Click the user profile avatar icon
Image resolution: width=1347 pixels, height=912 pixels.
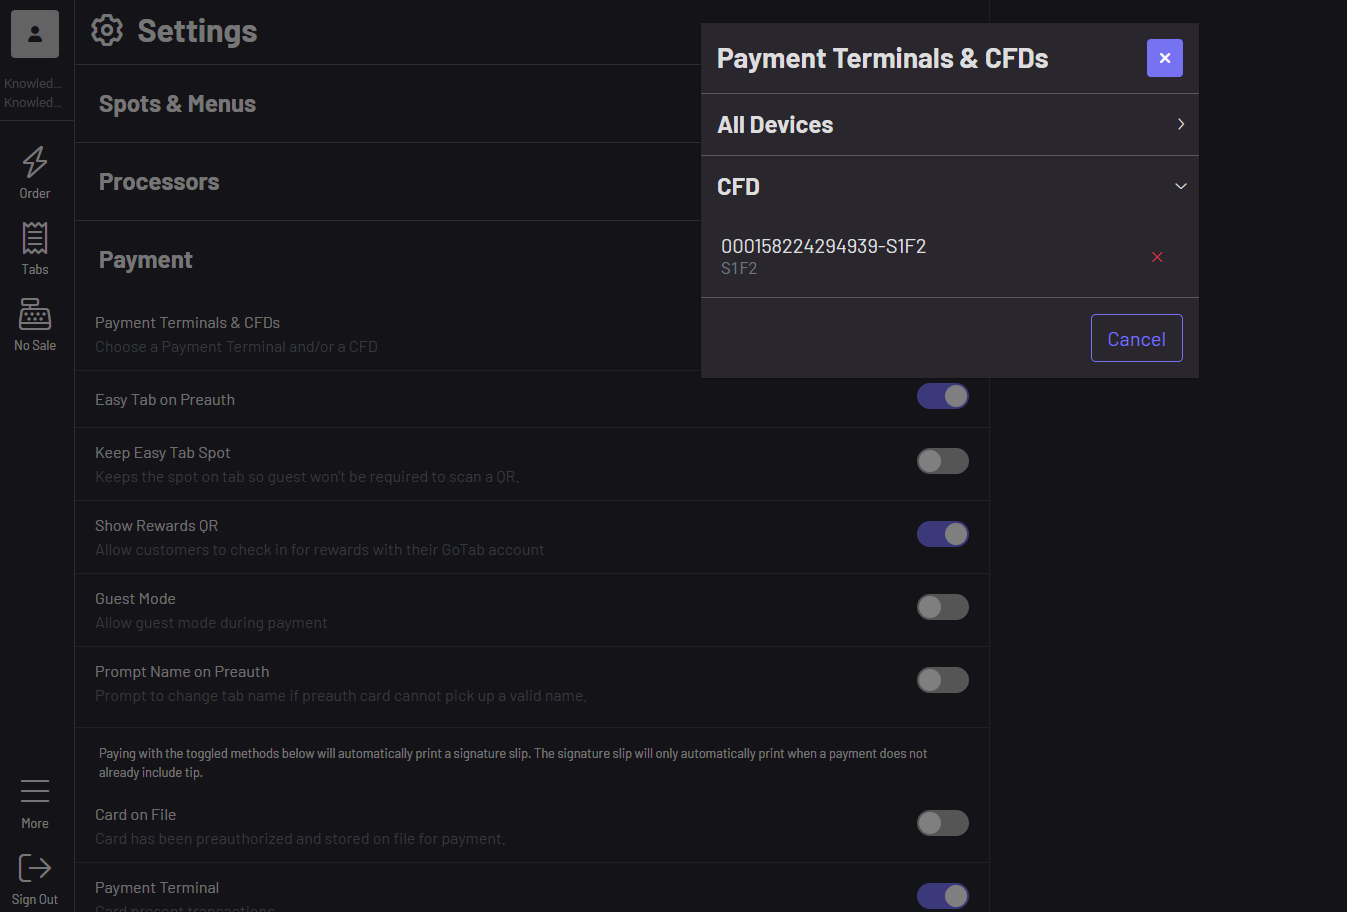point(35,35)
